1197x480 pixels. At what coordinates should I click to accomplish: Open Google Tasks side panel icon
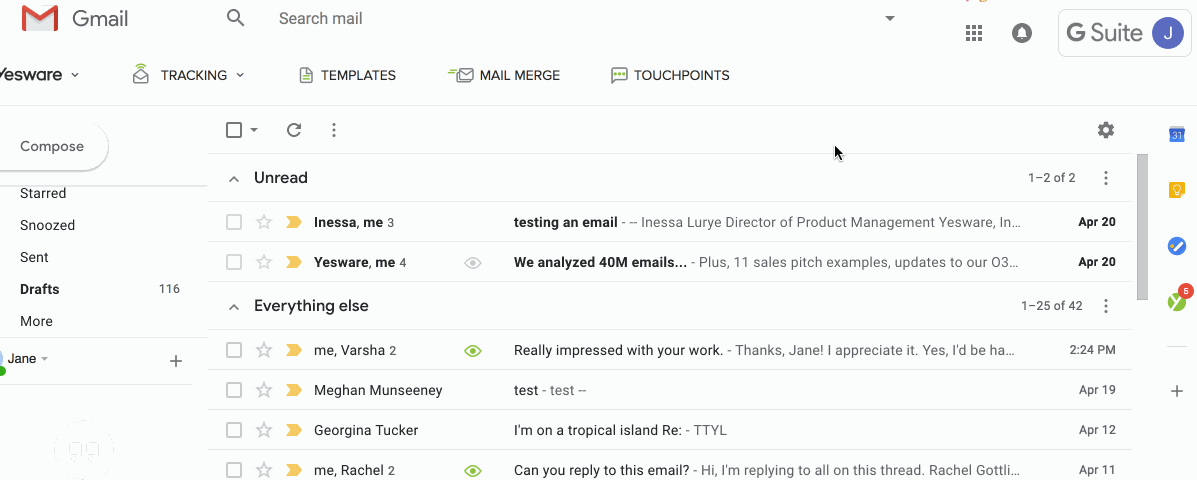click(x=1177, y=246)
